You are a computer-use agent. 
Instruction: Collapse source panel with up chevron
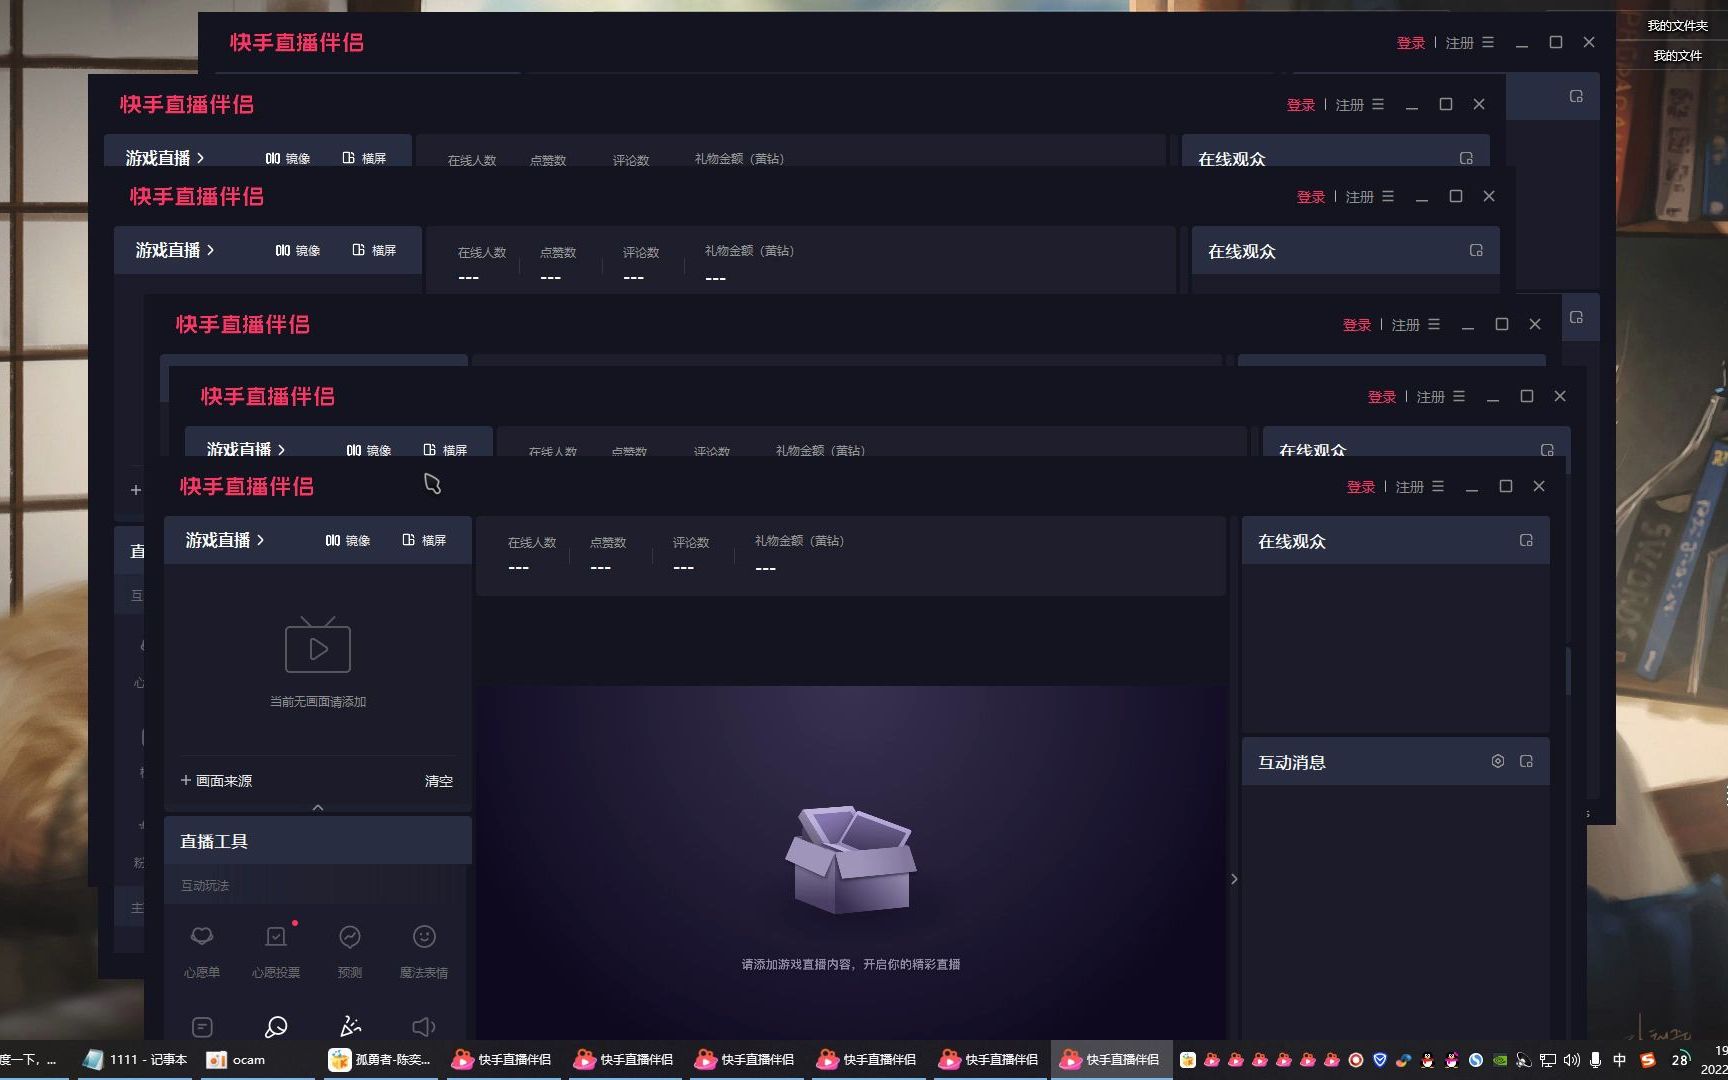(318, 807)
